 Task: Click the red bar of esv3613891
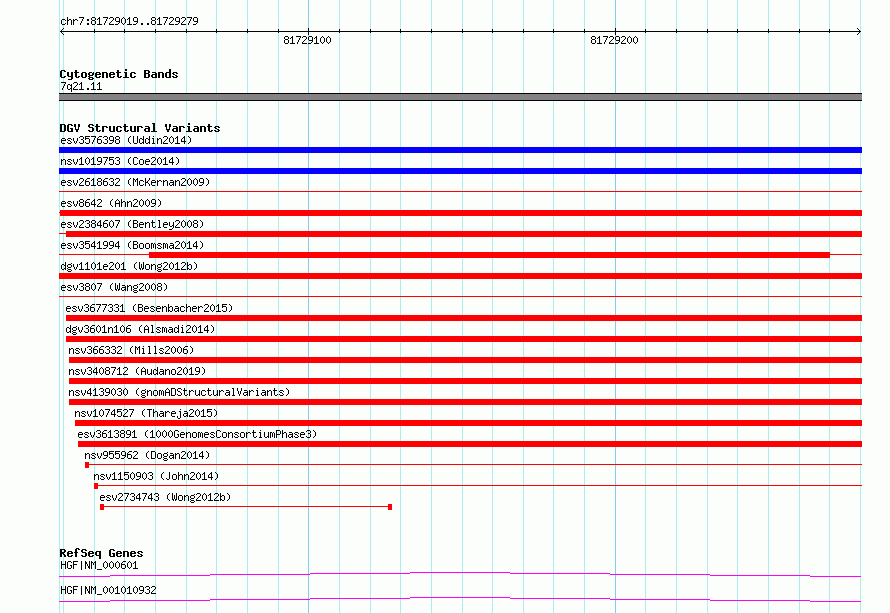[x=470, y=444]
